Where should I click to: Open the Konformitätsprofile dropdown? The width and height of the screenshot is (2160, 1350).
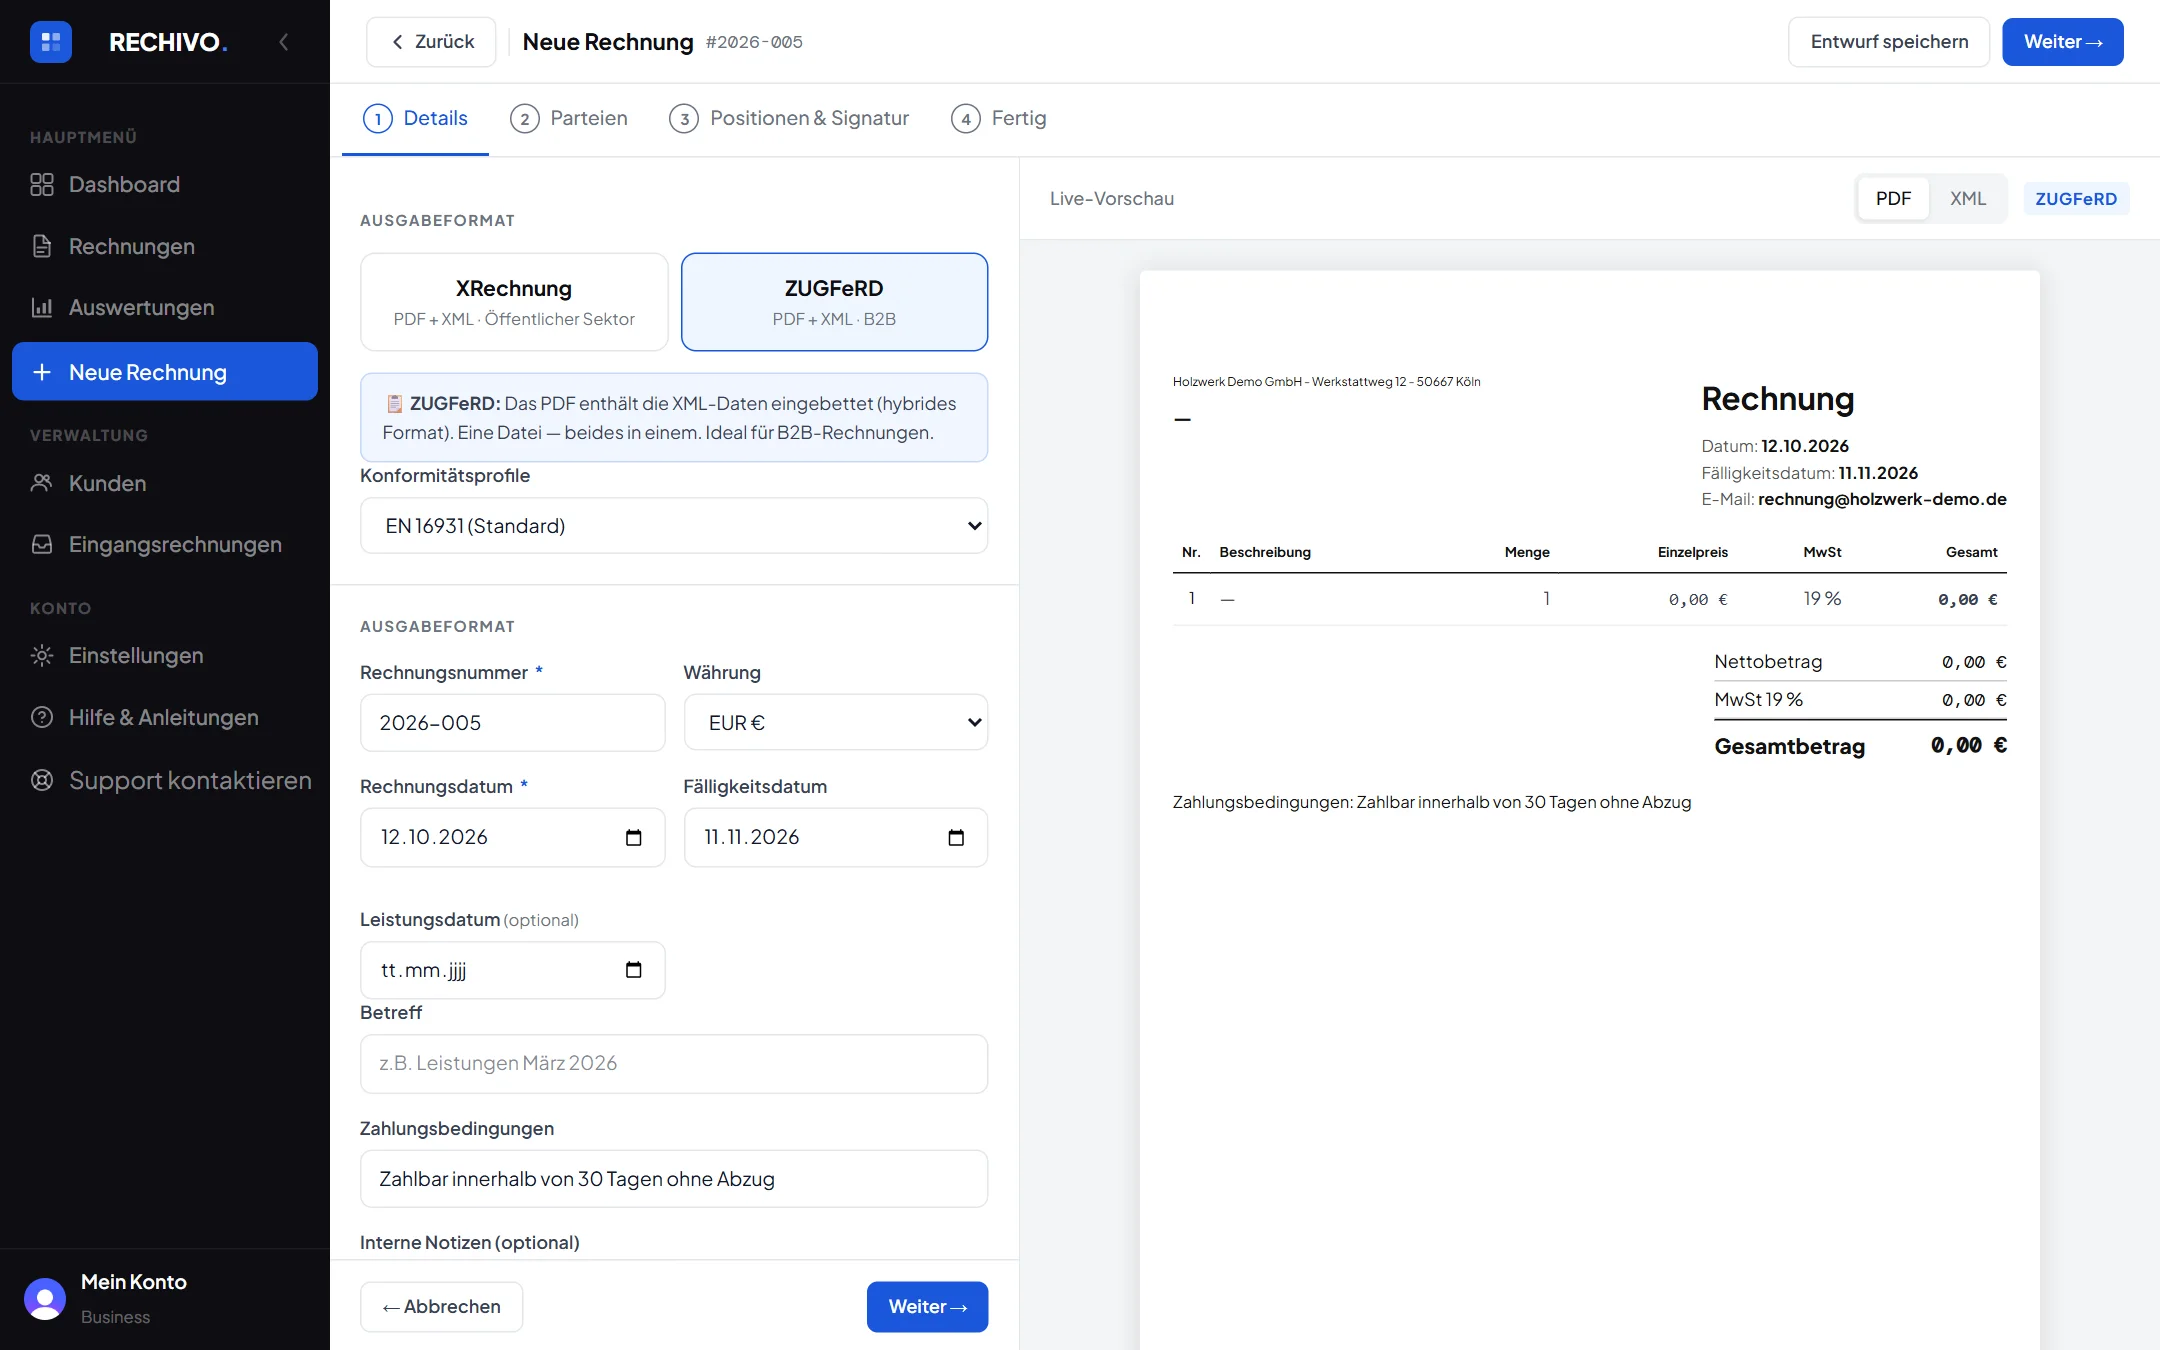pos(674,526)
